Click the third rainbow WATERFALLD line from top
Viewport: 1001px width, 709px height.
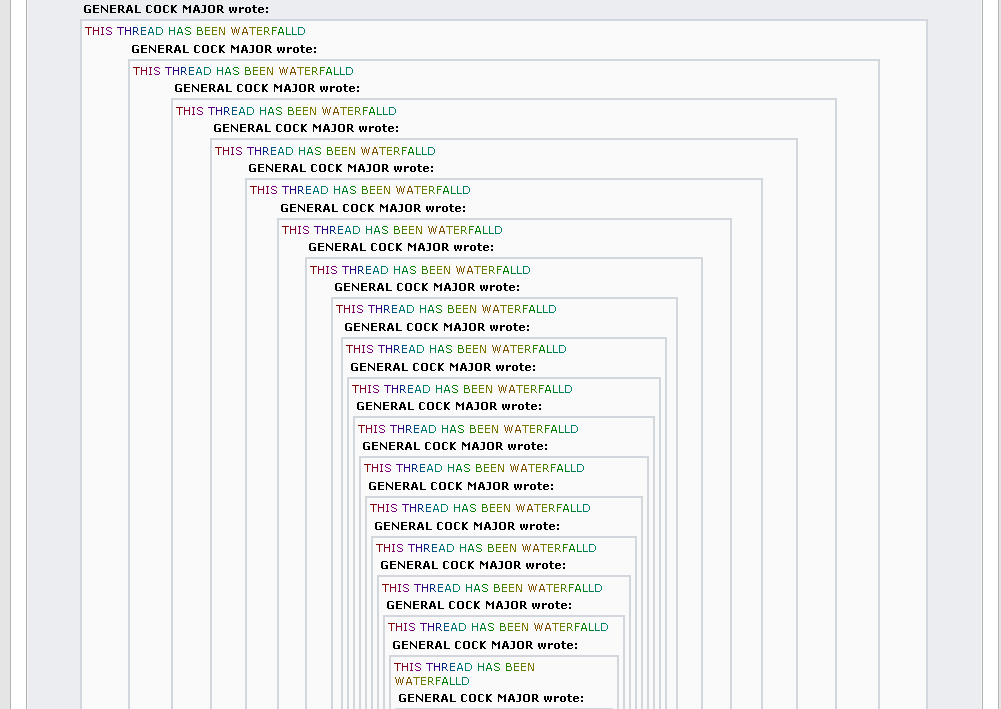point(286,111)
